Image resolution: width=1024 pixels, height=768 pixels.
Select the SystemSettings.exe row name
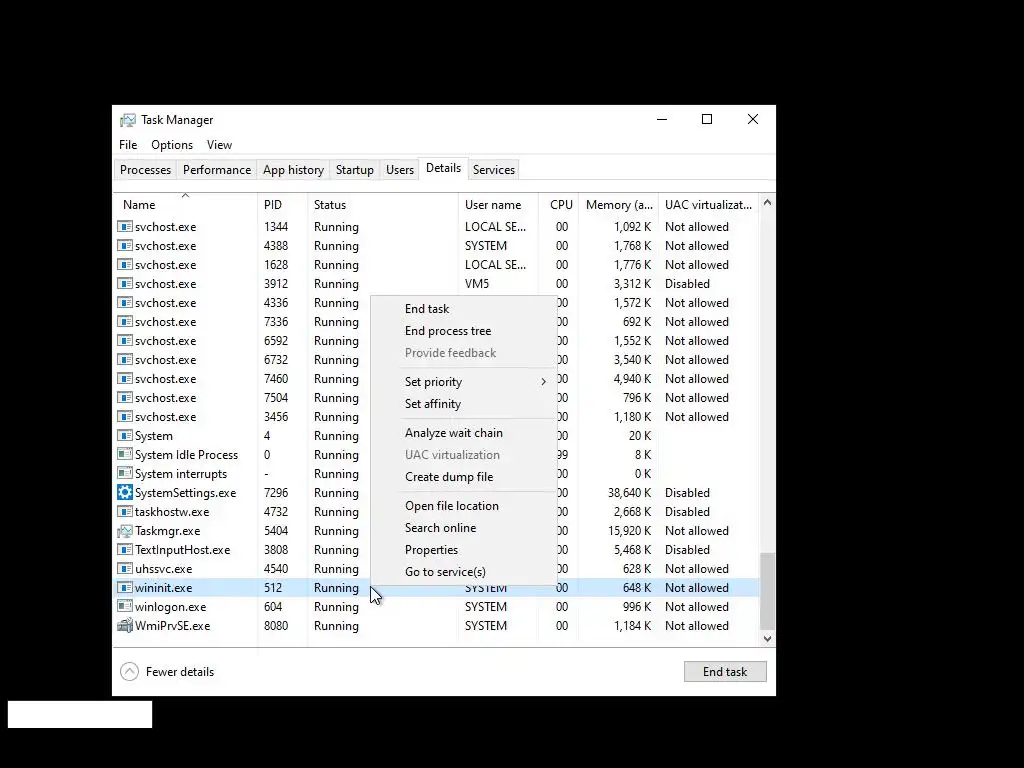click(x=185, y=492)
